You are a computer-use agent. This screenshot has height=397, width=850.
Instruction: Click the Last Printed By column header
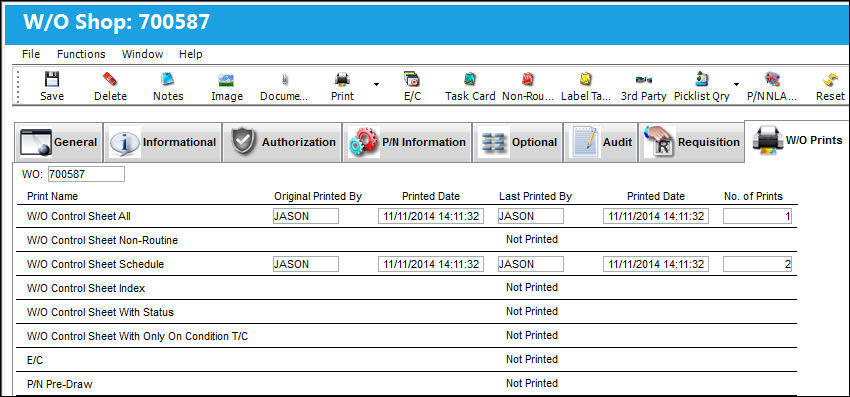536,196
